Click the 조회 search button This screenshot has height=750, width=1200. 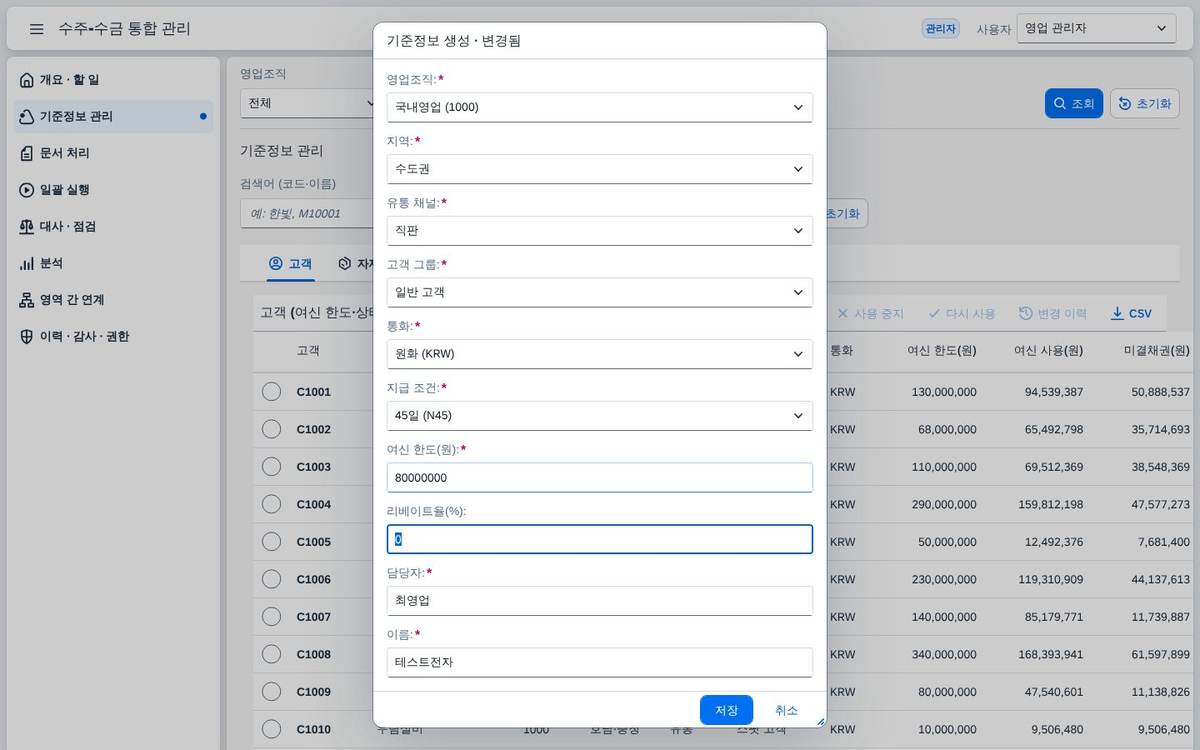(1074, 104)
